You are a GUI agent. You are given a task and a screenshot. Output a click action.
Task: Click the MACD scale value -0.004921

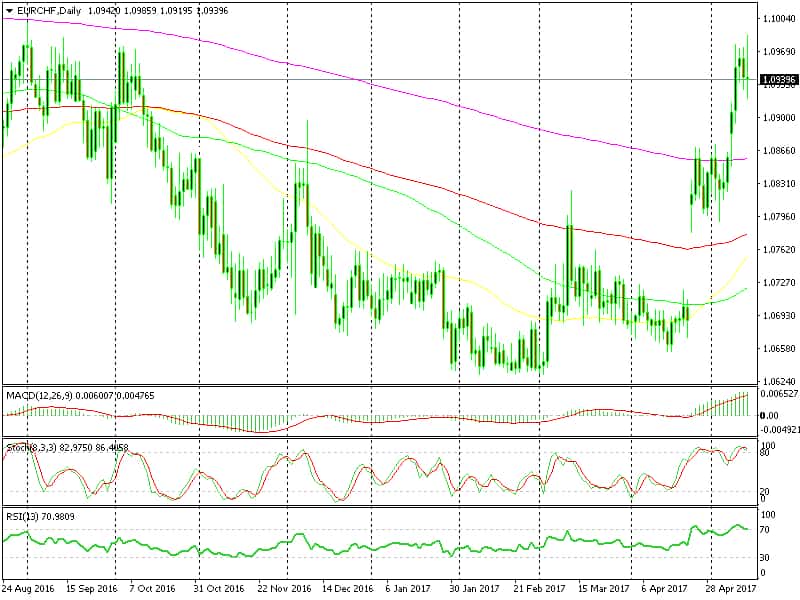coord(779,430)
